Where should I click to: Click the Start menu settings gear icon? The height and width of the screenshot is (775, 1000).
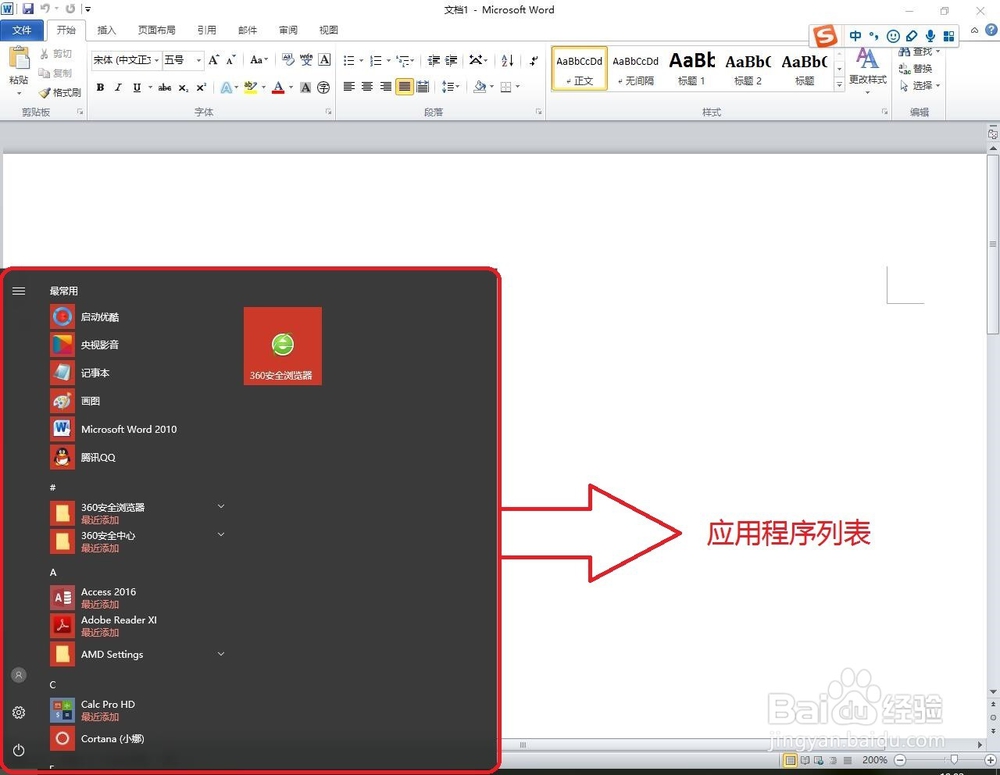click(18, 712)
